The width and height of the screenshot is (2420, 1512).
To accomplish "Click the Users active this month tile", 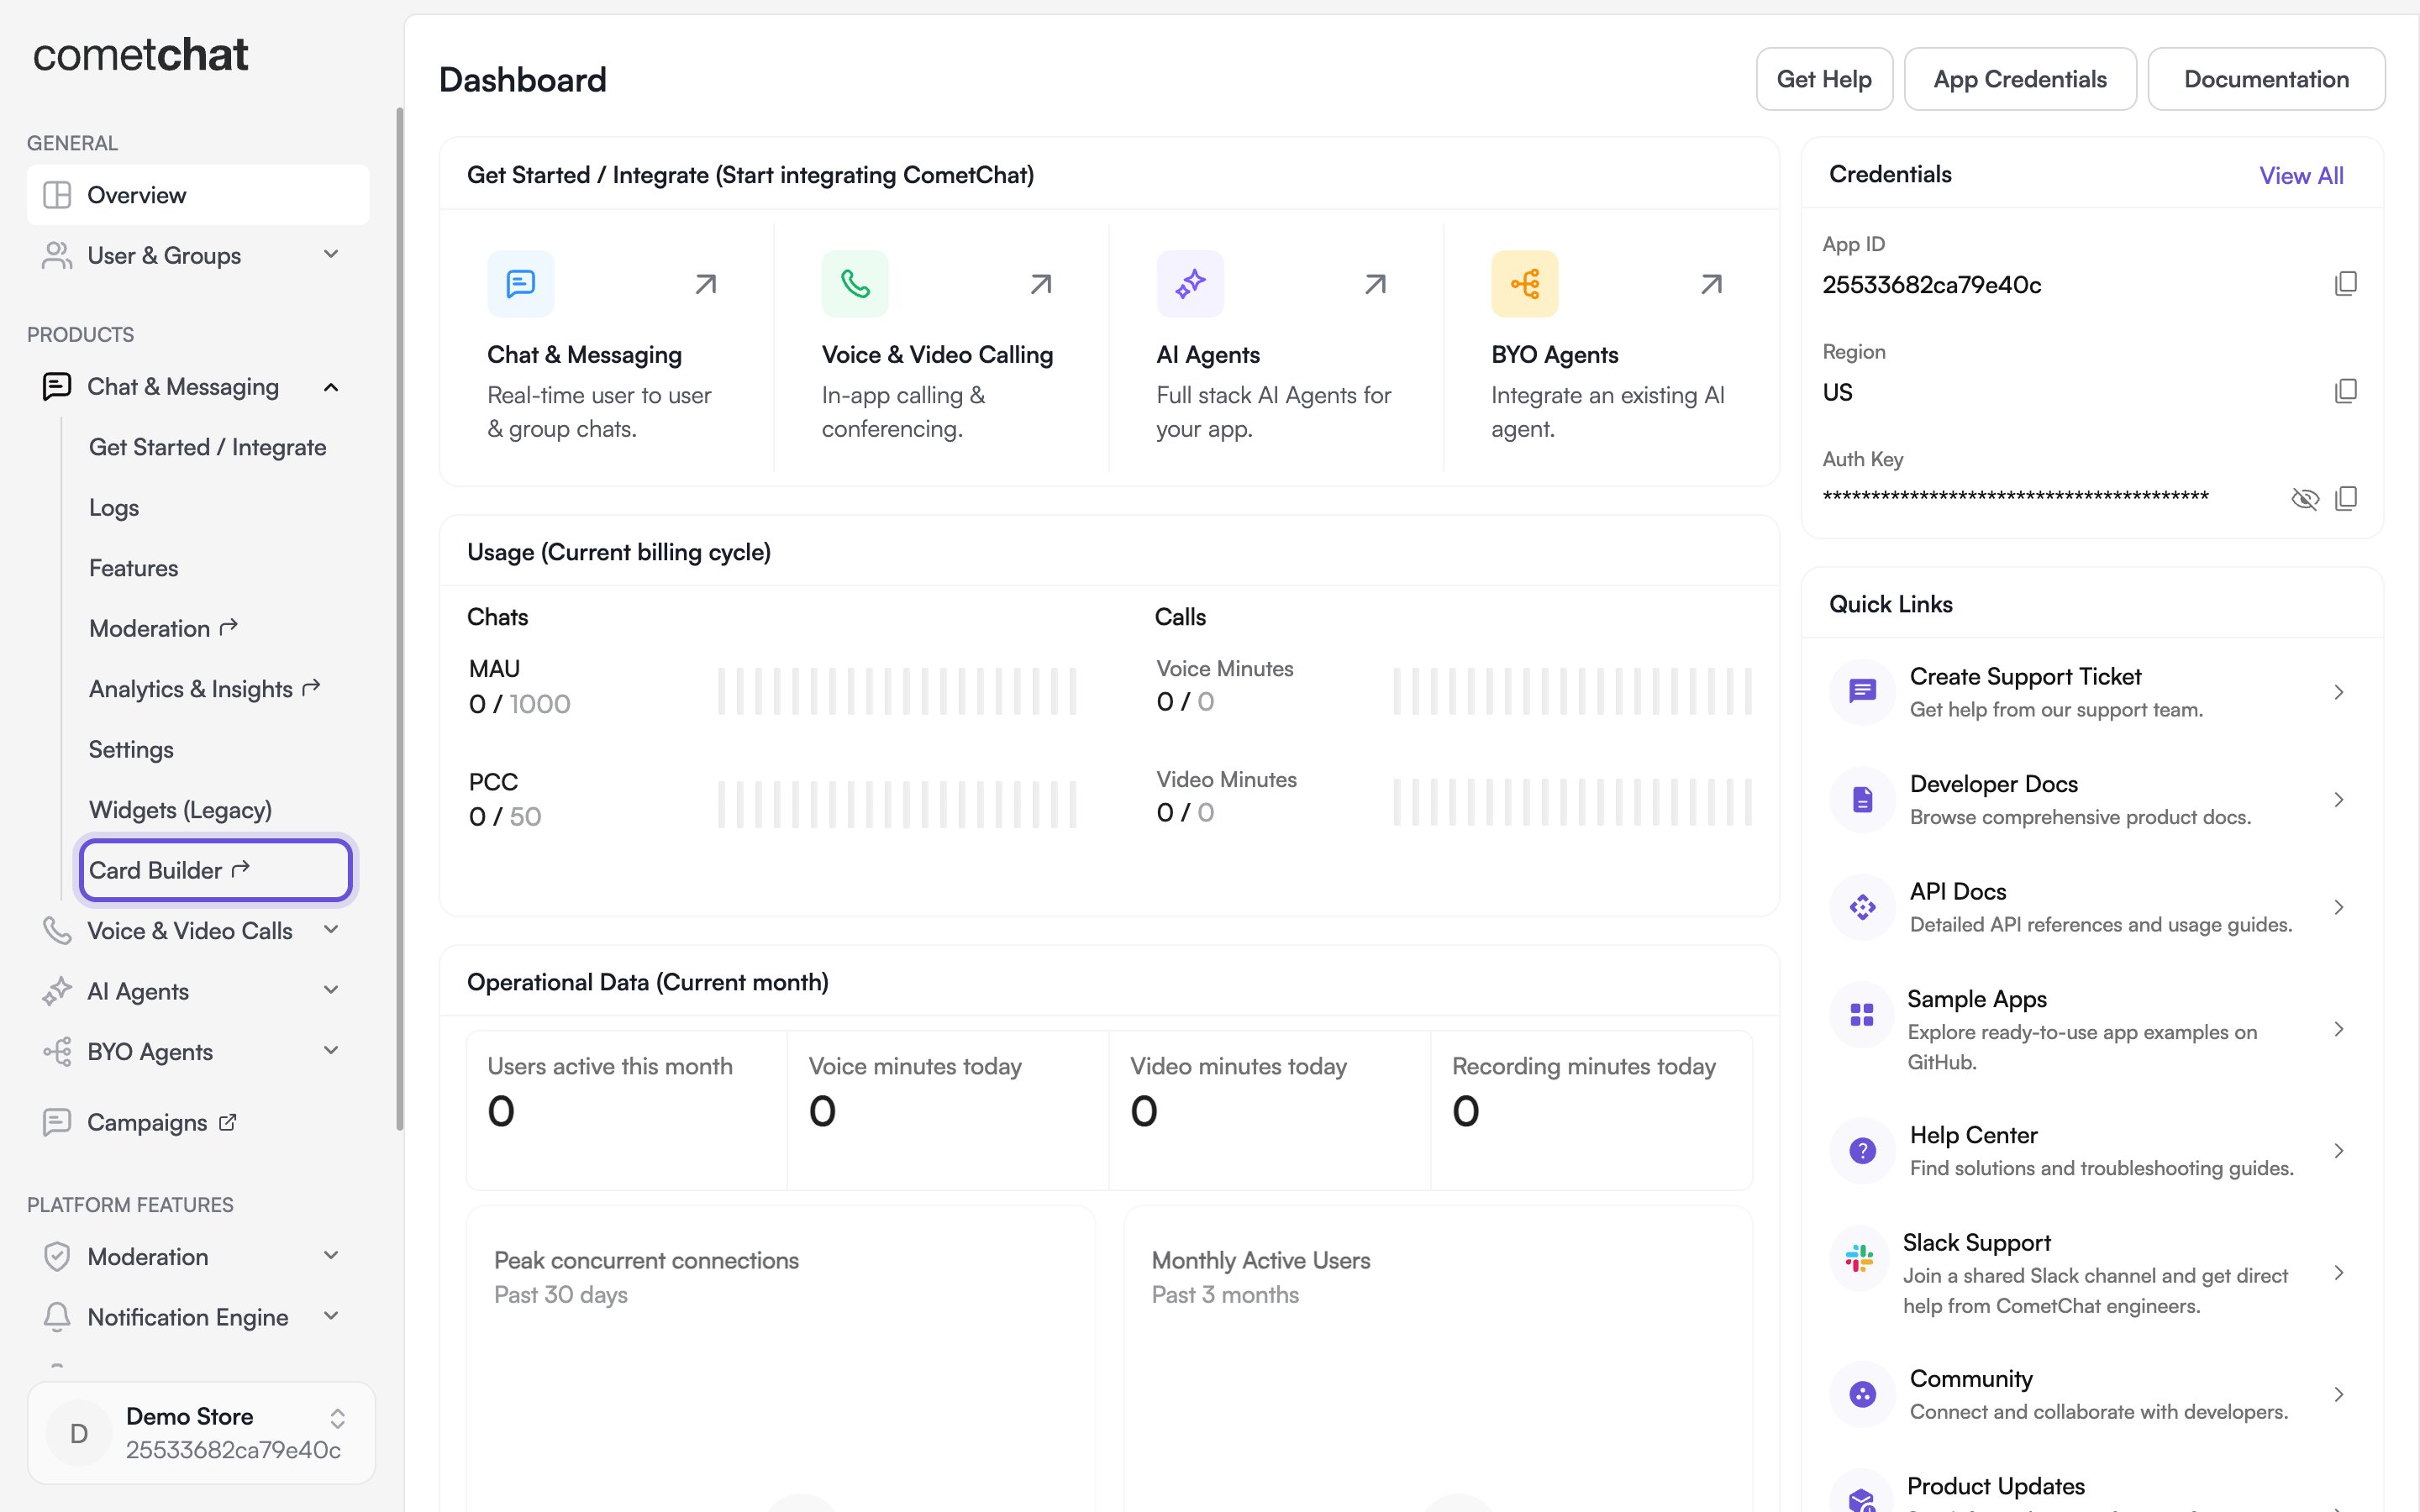I will [627, 1110].
